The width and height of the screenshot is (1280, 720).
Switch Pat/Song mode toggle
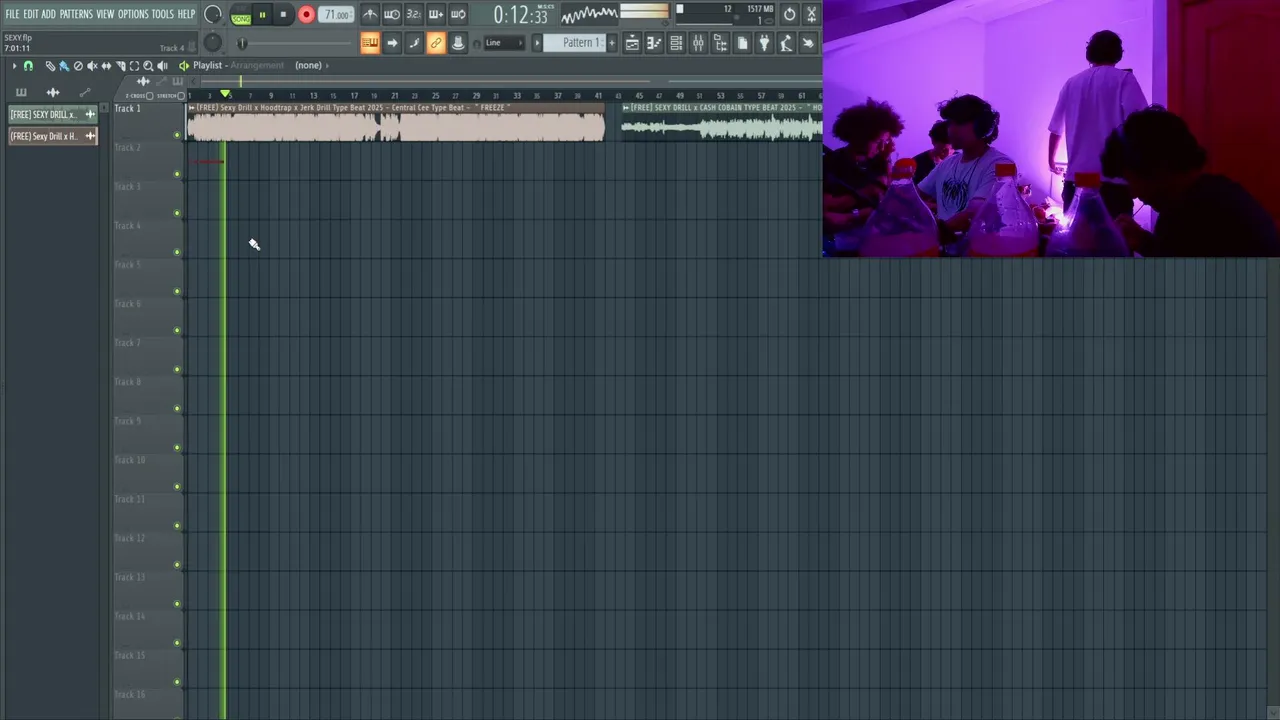point(241,16)
